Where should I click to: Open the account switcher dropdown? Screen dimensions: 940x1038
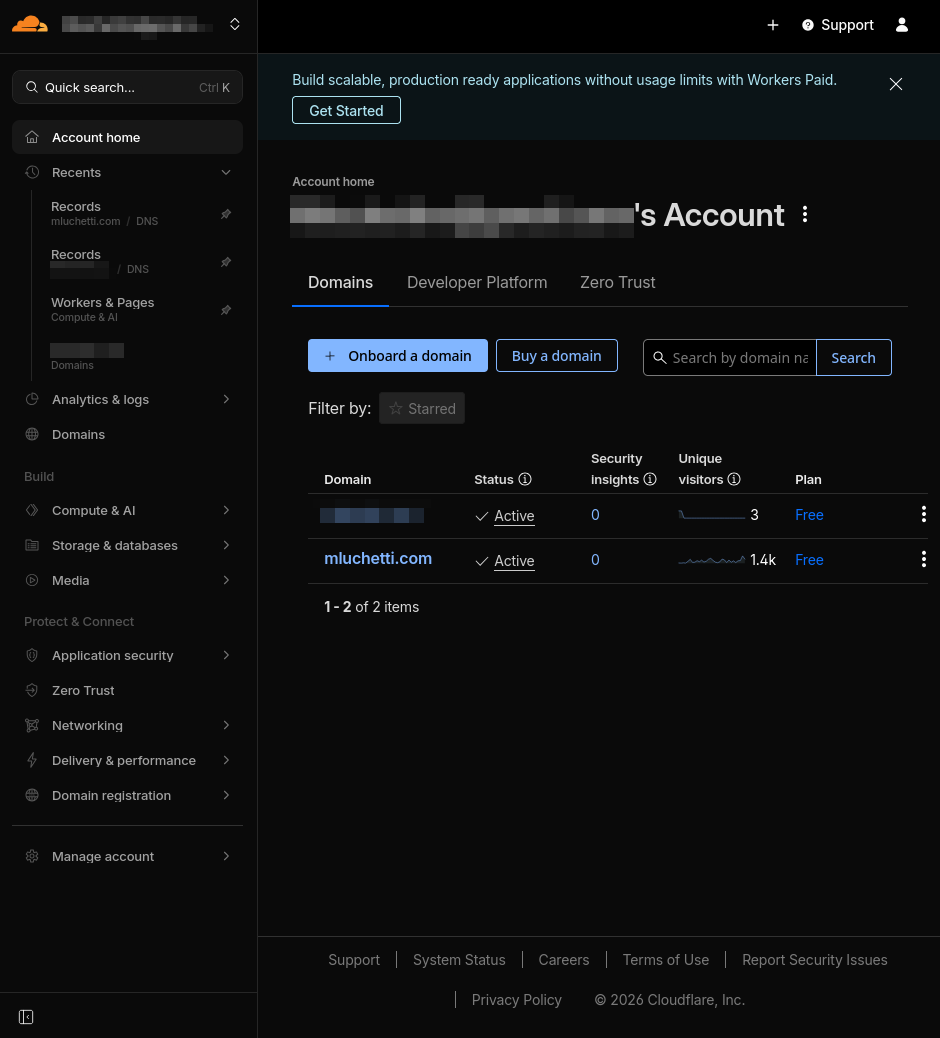point(235,24)
